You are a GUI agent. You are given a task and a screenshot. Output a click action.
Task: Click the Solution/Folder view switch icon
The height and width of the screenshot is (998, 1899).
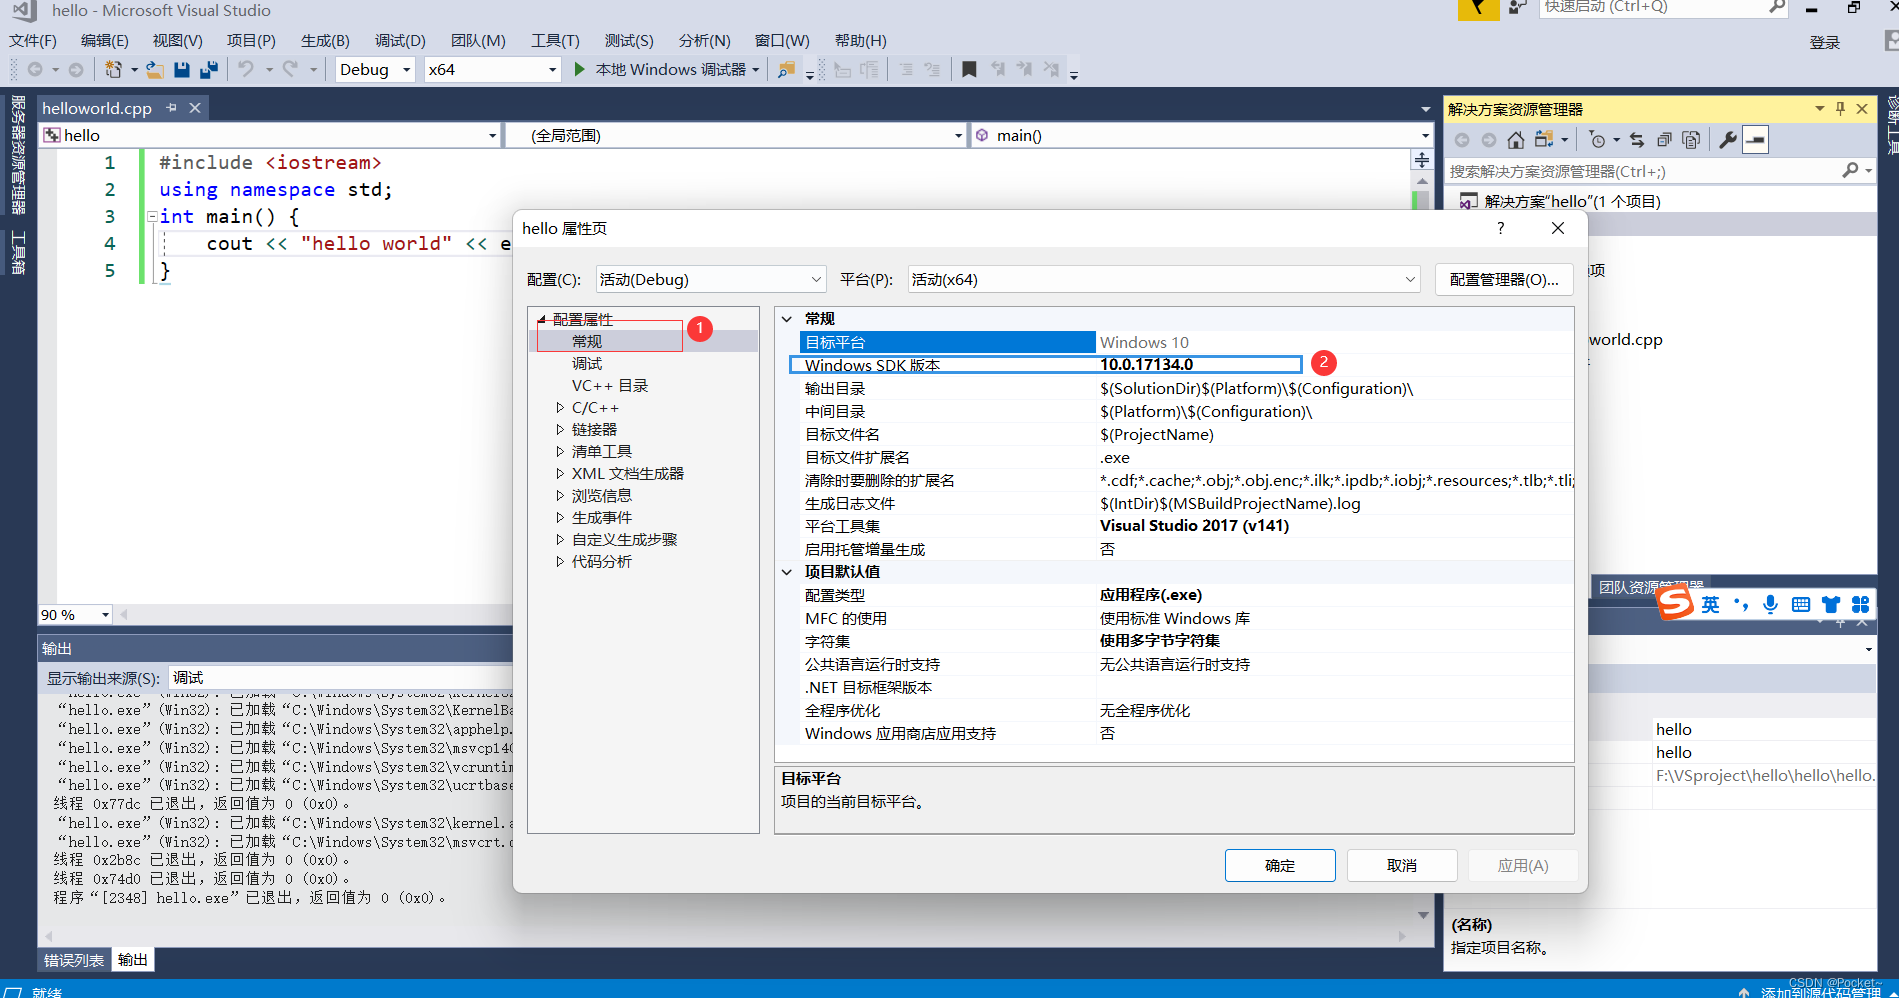pos(1545,140)
